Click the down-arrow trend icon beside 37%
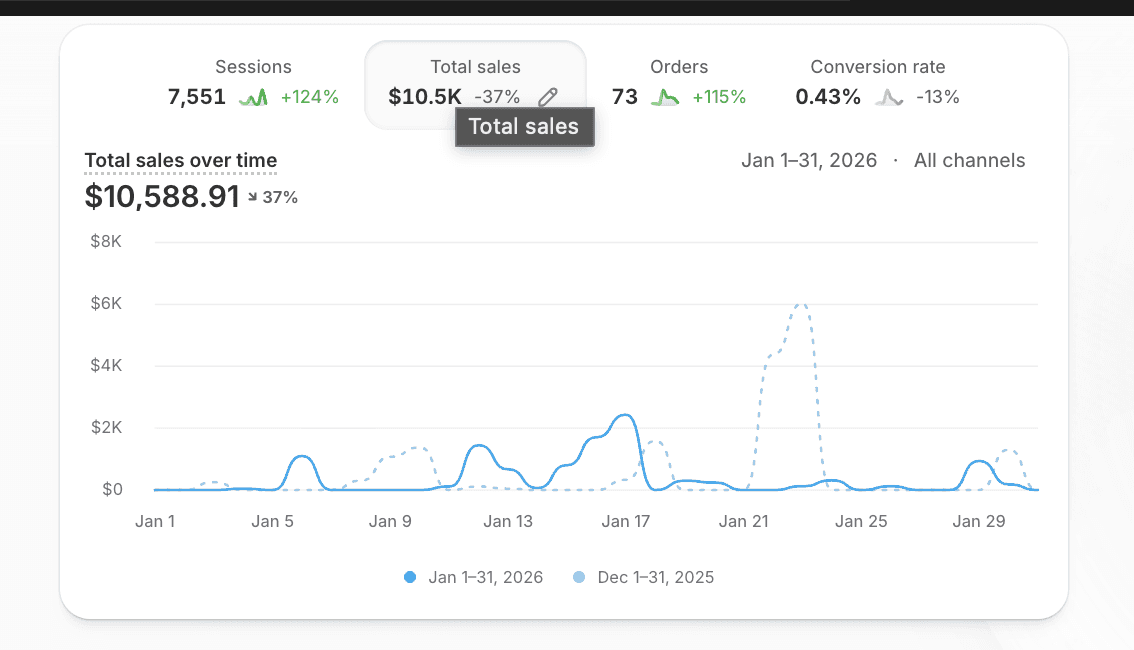The image size is (1134, 650). [252, 197]
